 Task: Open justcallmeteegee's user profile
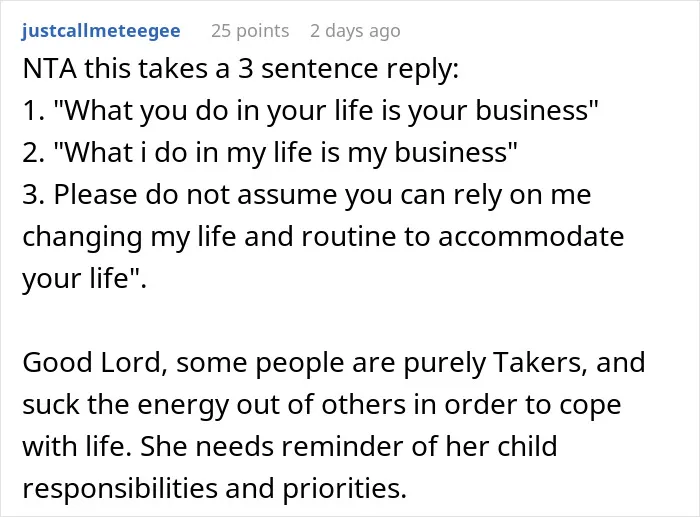(101, 31)
